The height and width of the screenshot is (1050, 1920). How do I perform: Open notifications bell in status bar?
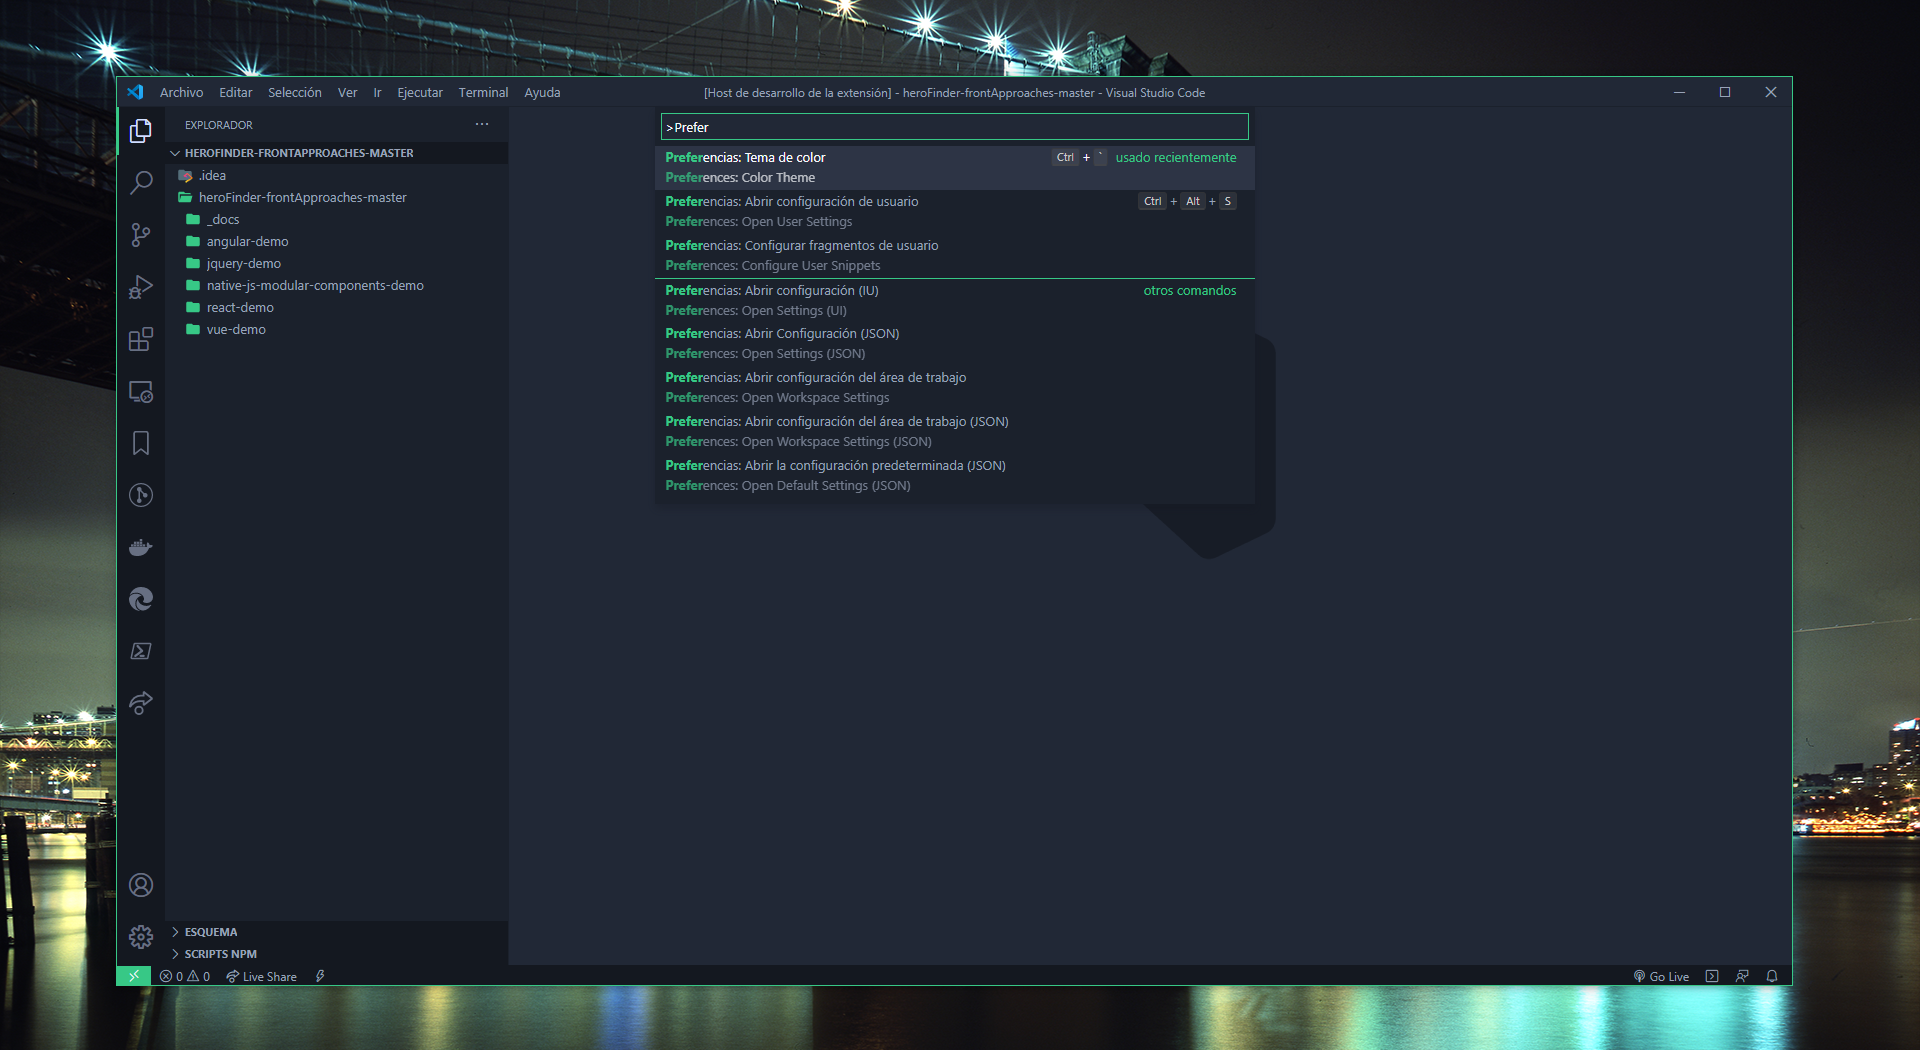point(1772,976)
